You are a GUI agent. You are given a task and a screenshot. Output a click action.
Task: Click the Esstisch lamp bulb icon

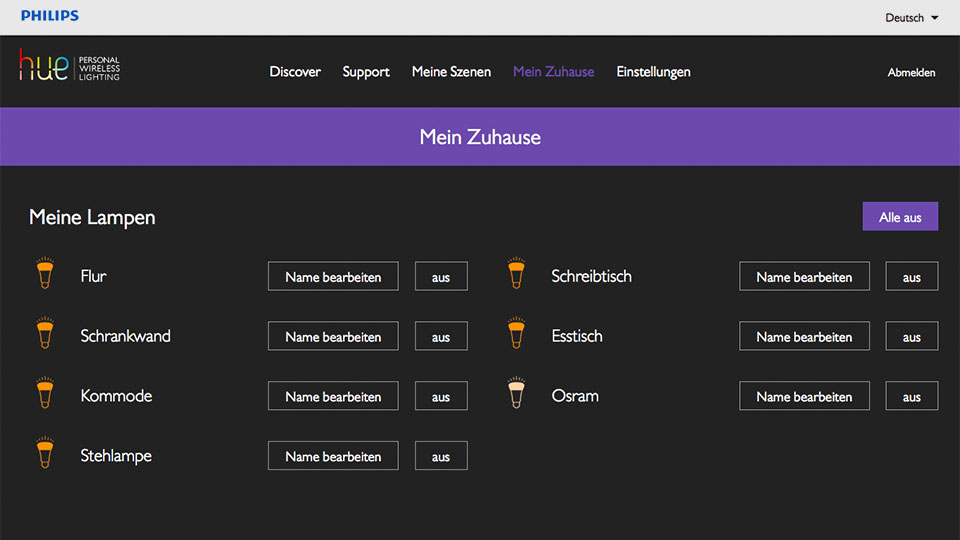point(515,335)
